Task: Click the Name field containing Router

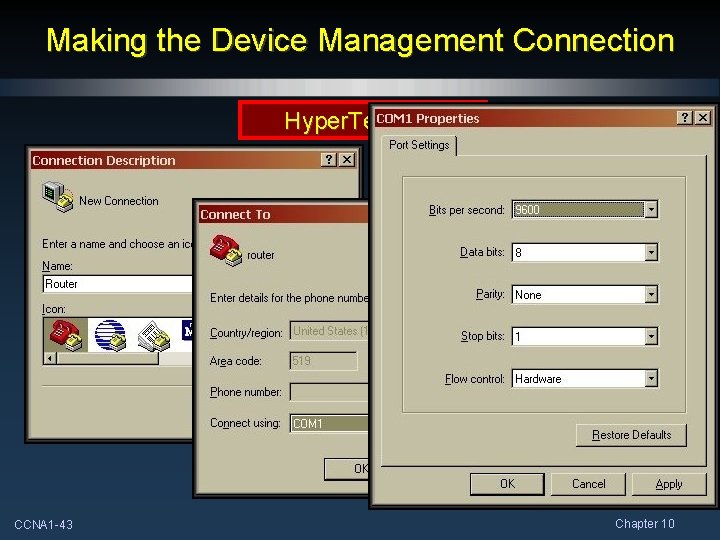Action: [x=118, y=284]
